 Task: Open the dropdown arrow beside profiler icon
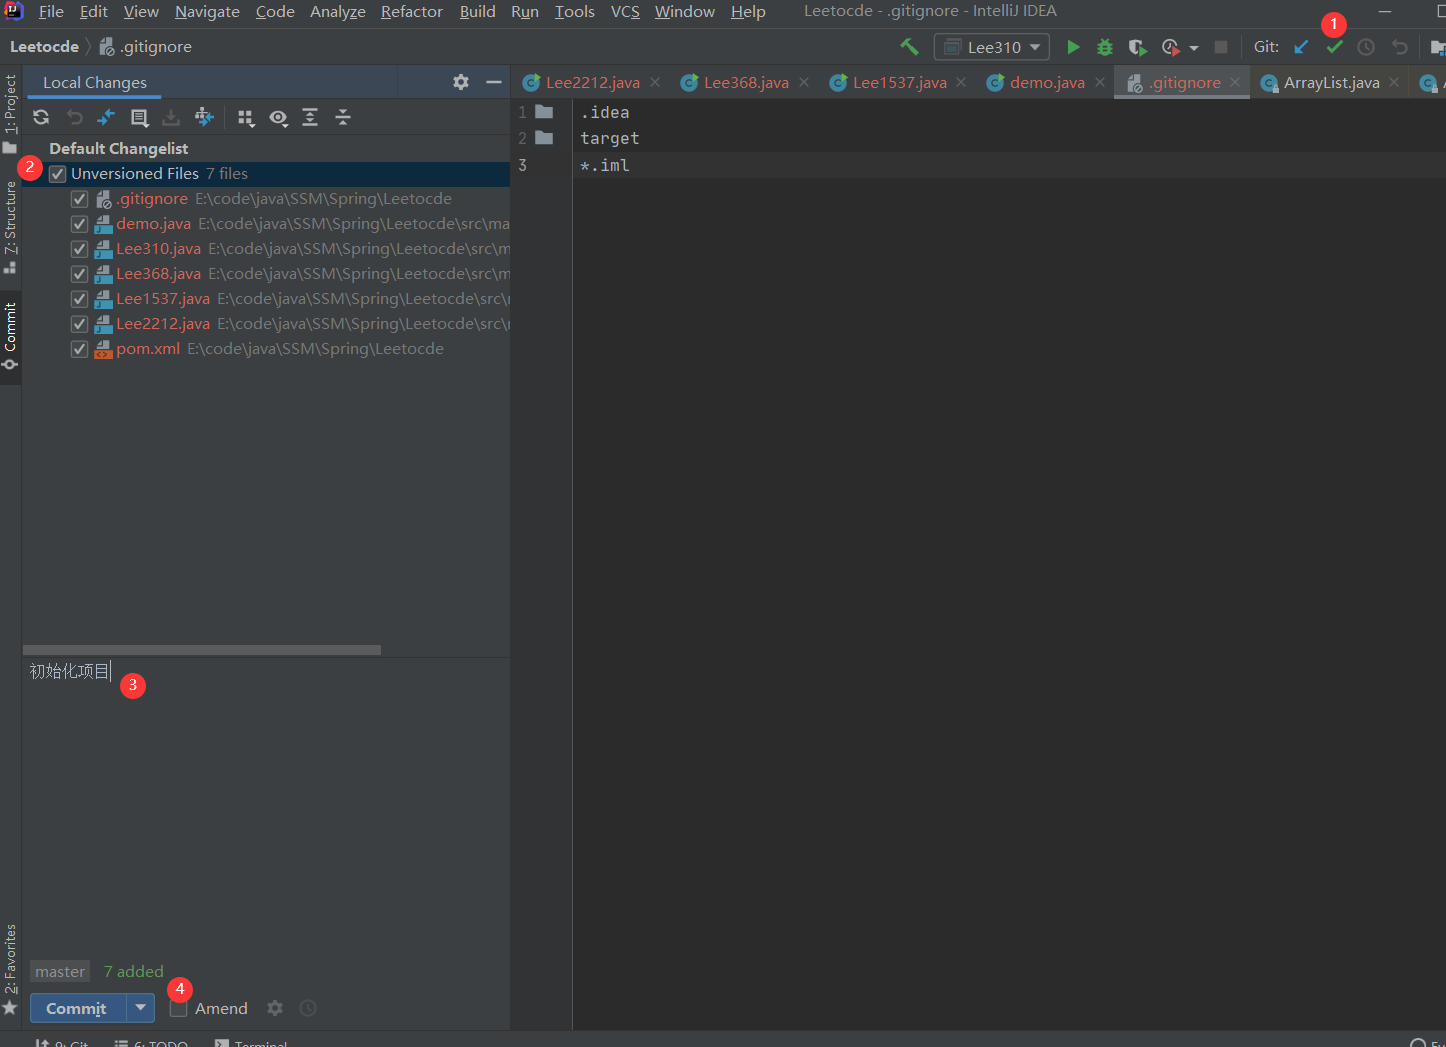pyautogui.click(x=1194, y=48)
